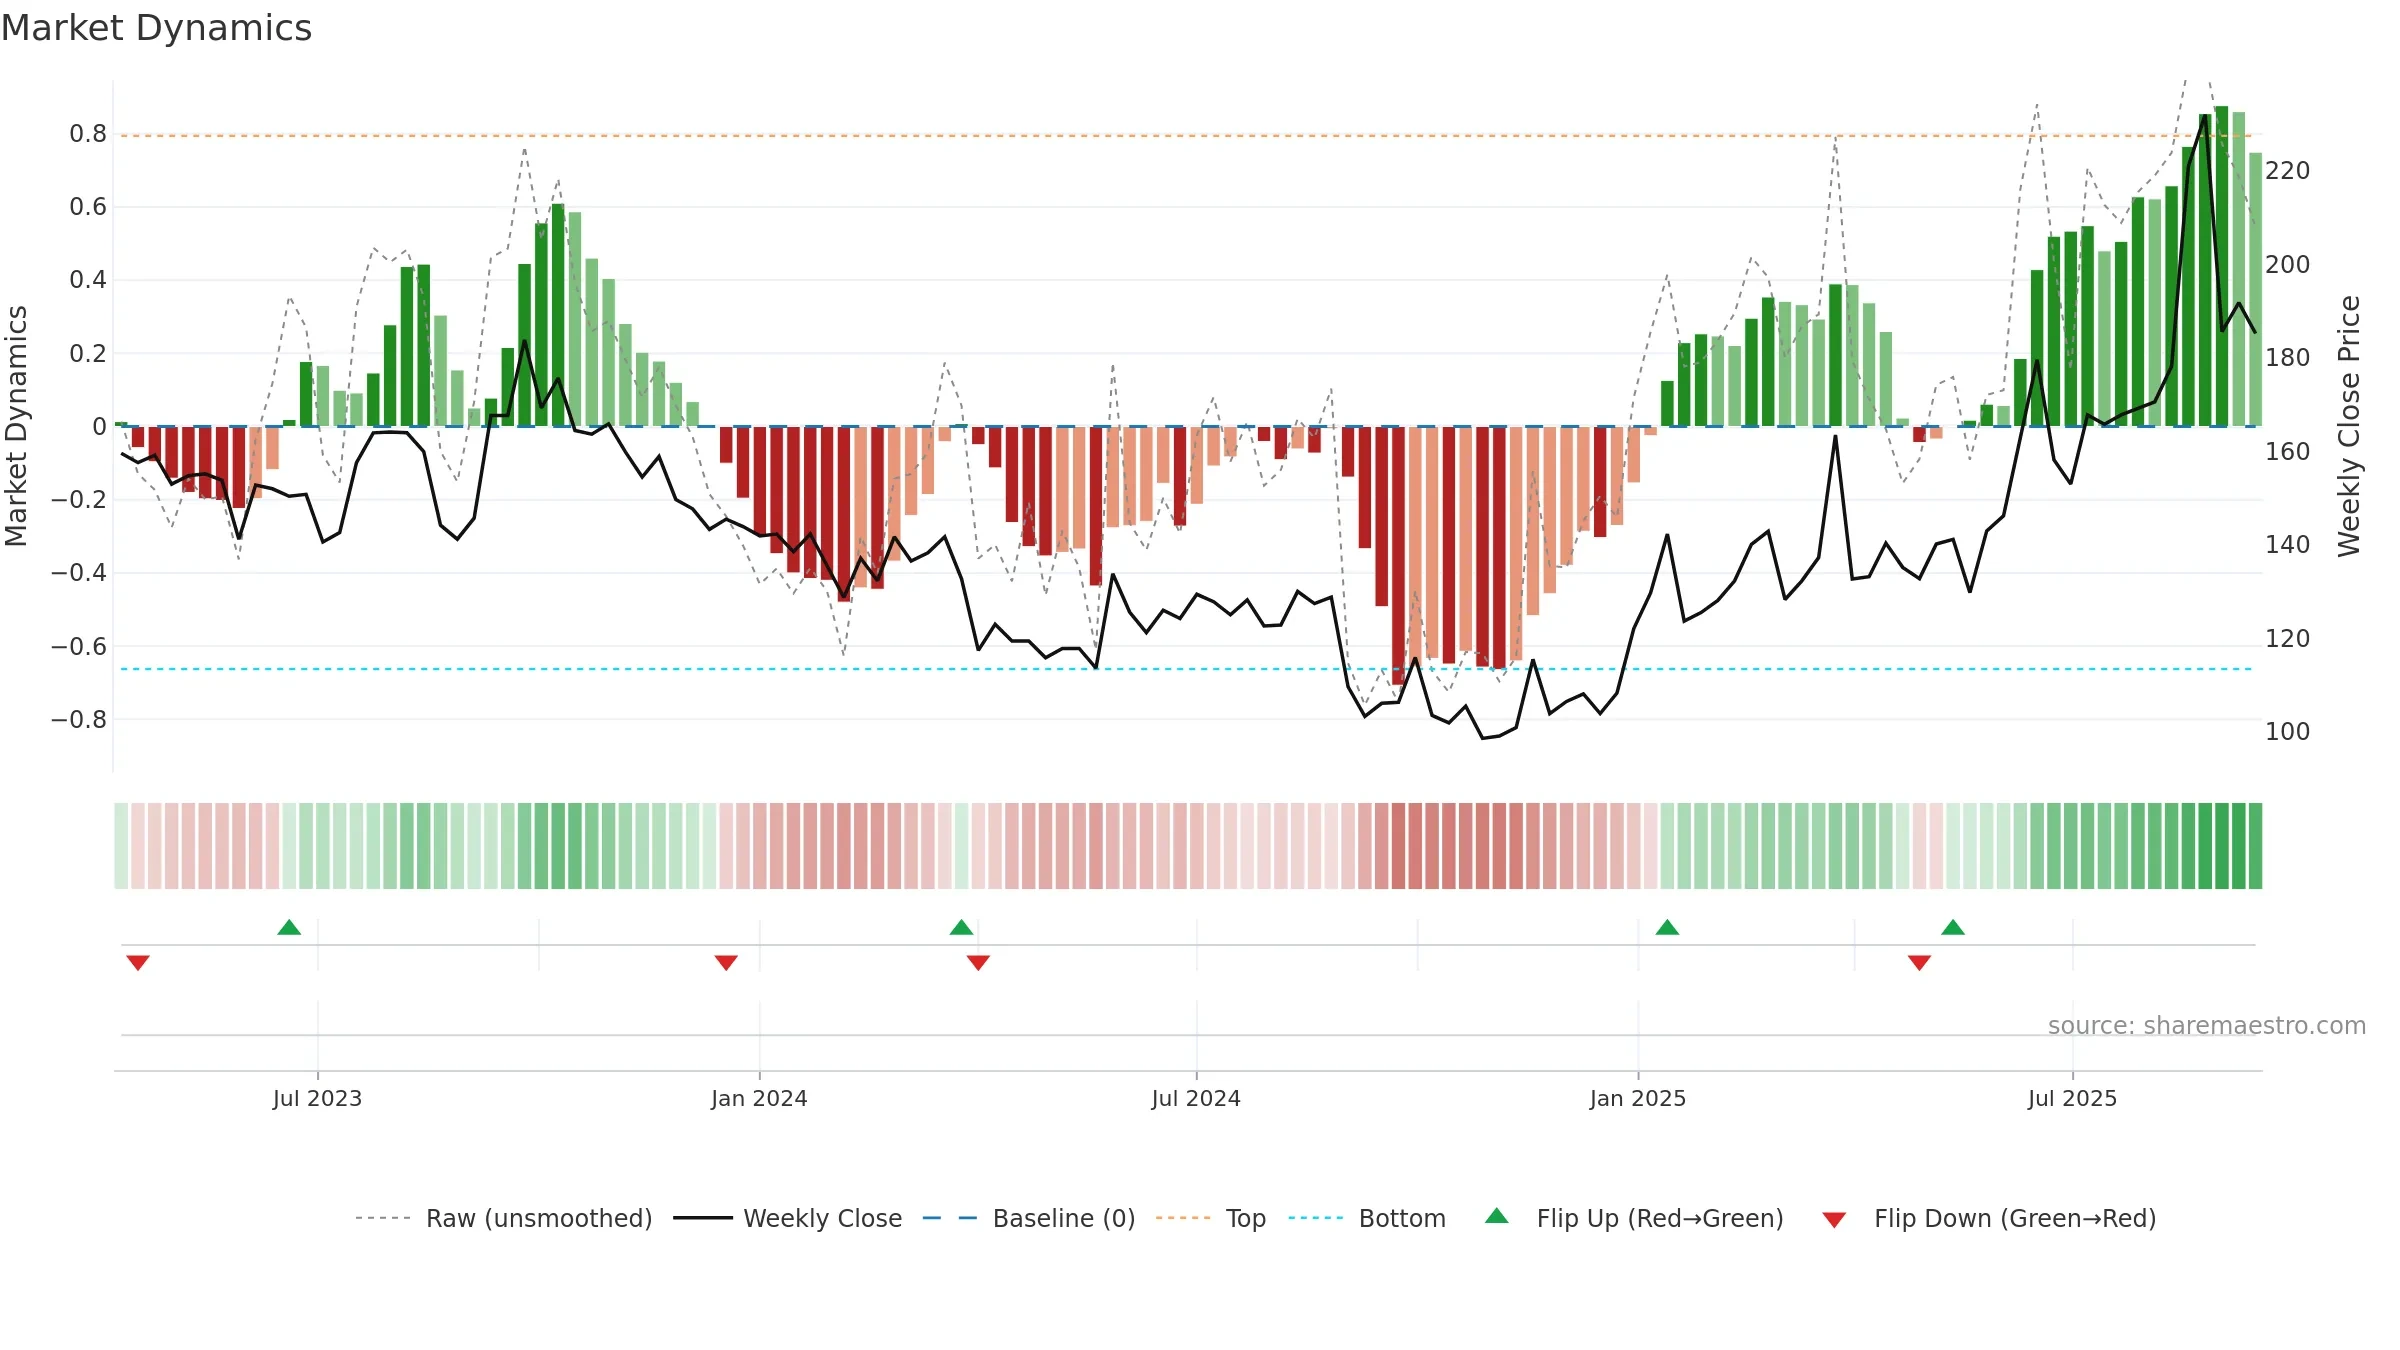Click the green Flip Up triangle legend icon
This screenshot has height=1350, width=2400.
tap(1497, 1216)
